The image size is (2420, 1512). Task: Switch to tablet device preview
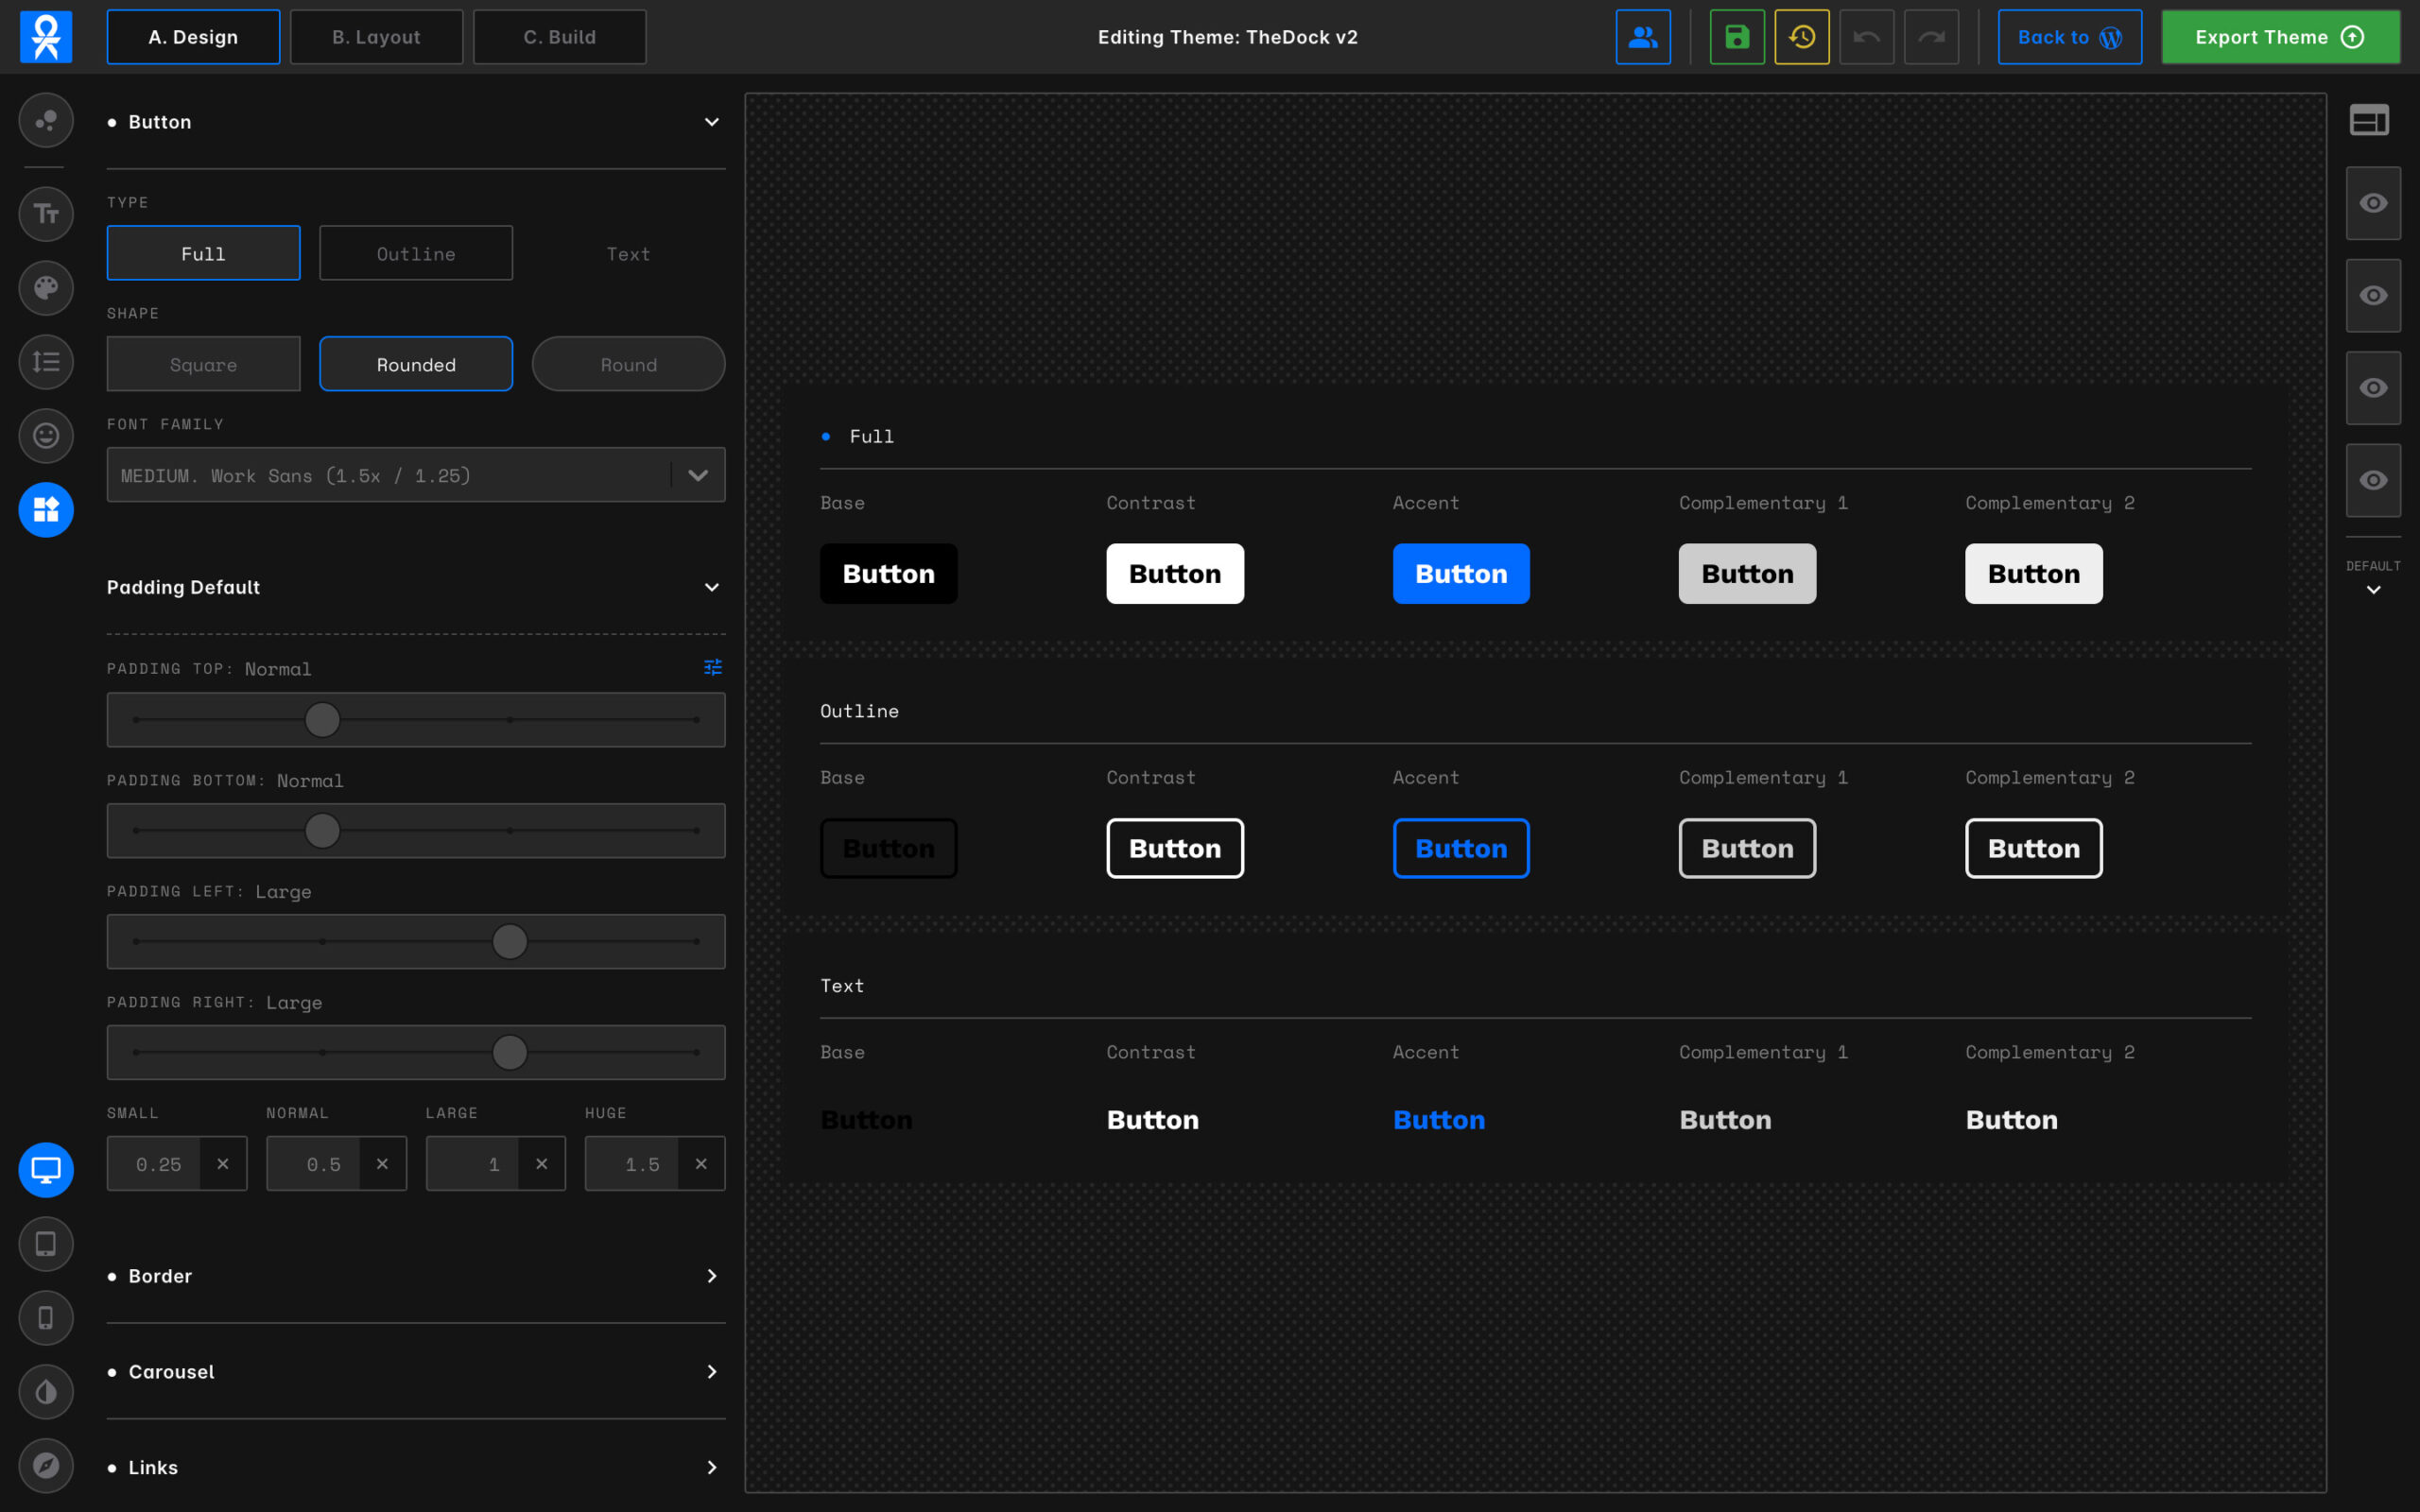[46, 1244]
